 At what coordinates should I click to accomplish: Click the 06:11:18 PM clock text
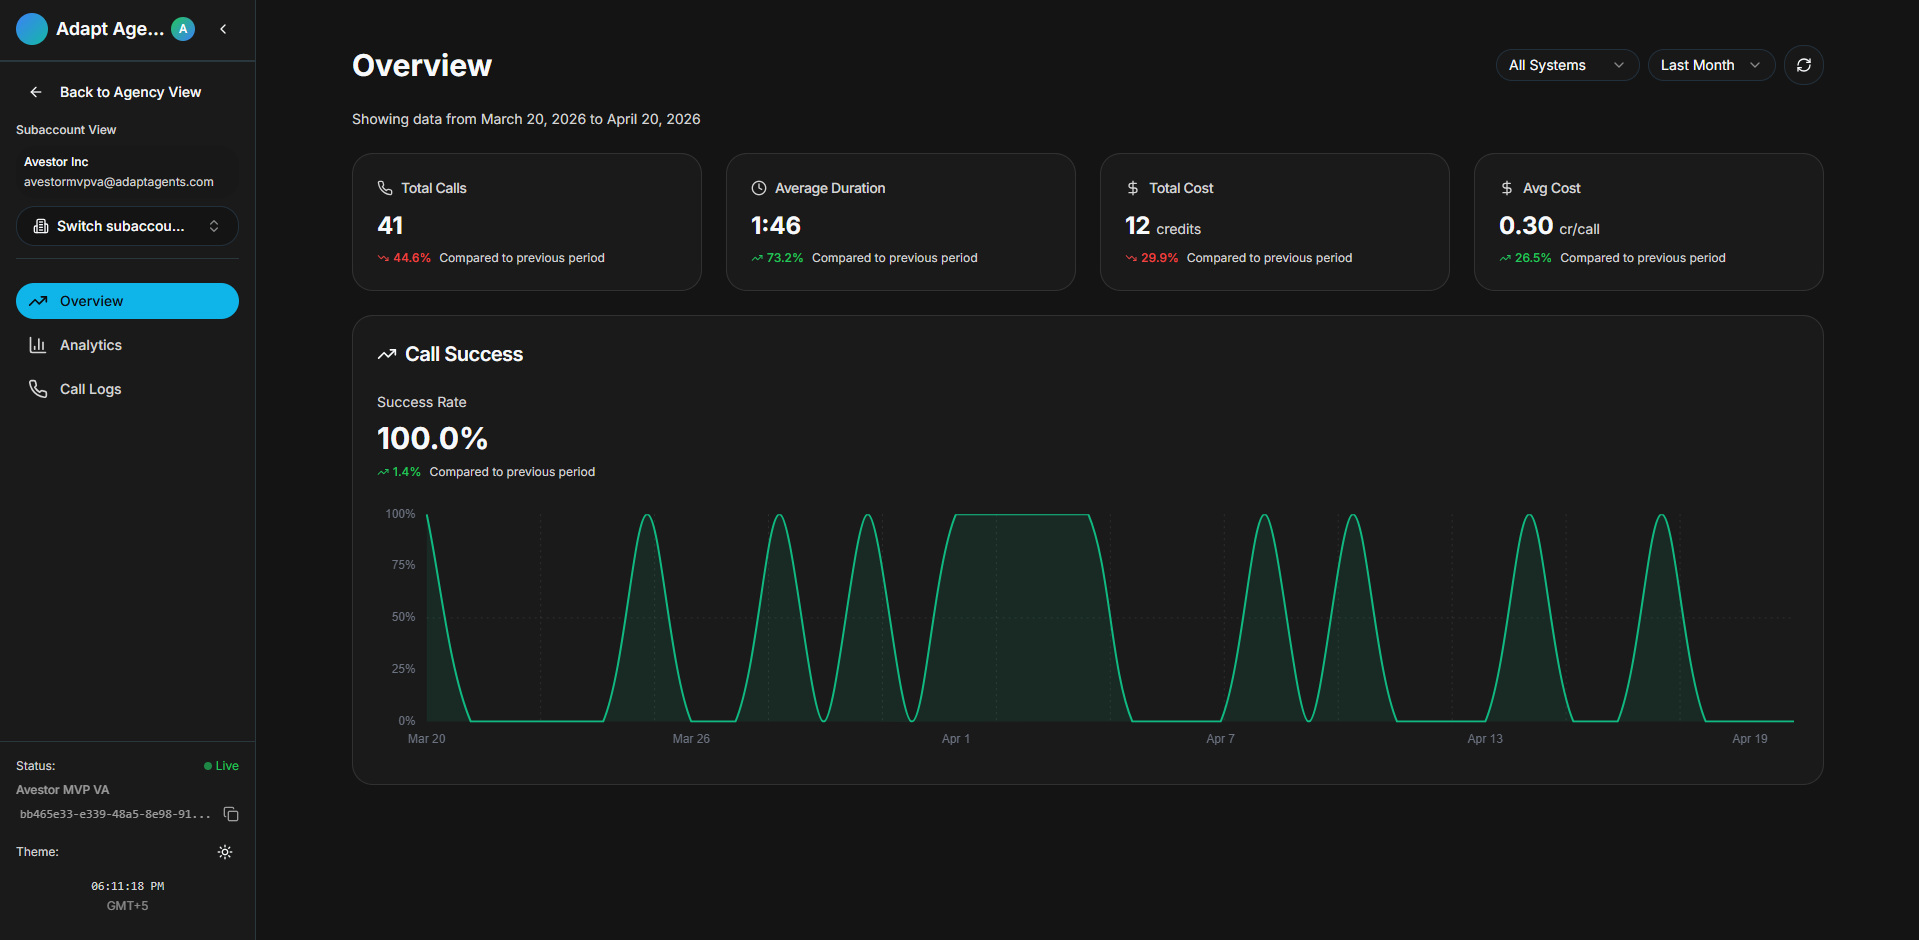click(x=128, y=886)
